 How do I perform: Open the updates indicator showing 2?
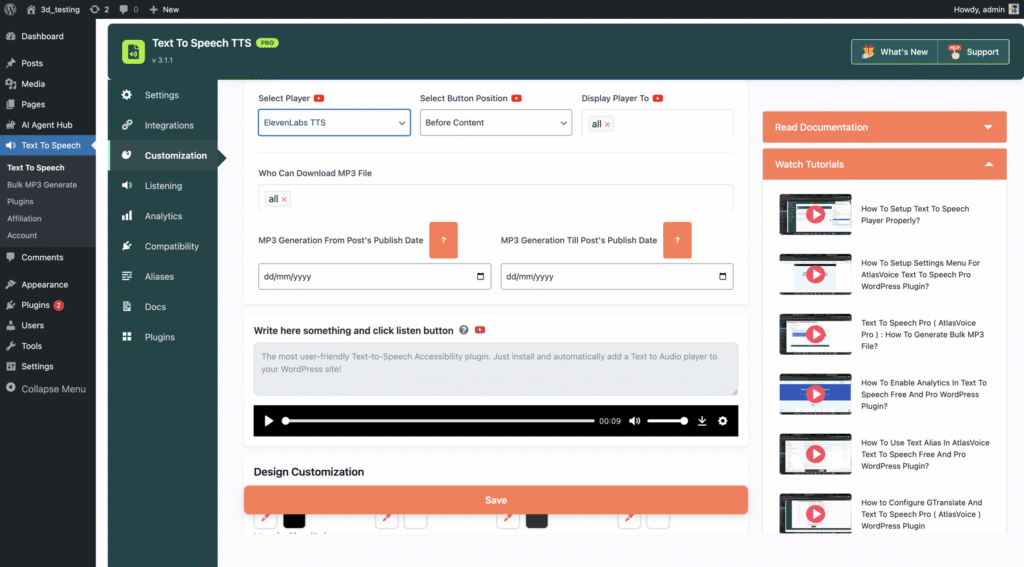coord(99,9)
